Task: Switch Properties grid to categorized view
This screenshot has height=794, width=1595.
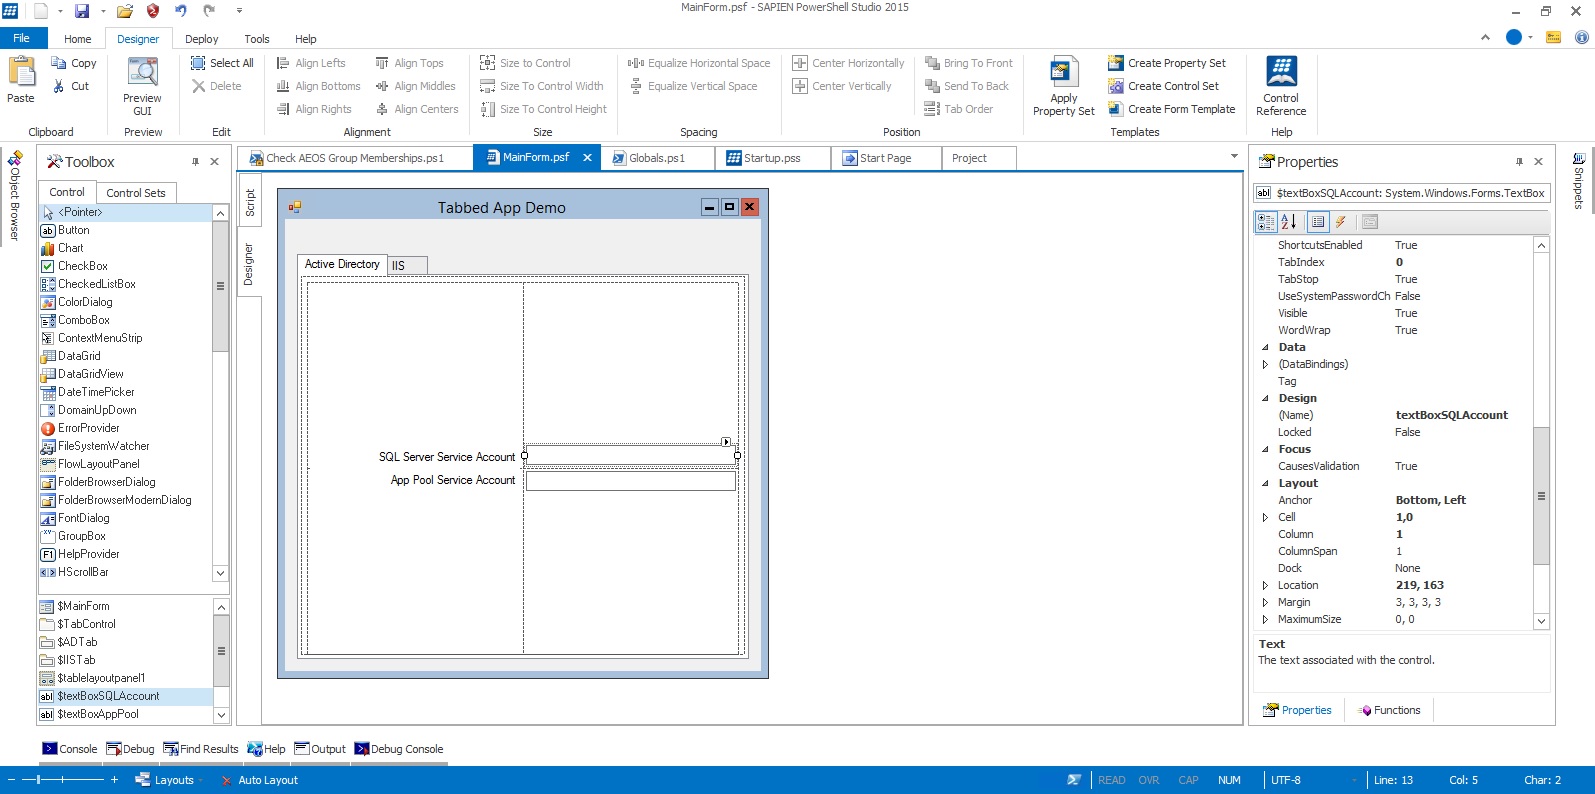Action: click(x=1265, y=222)
